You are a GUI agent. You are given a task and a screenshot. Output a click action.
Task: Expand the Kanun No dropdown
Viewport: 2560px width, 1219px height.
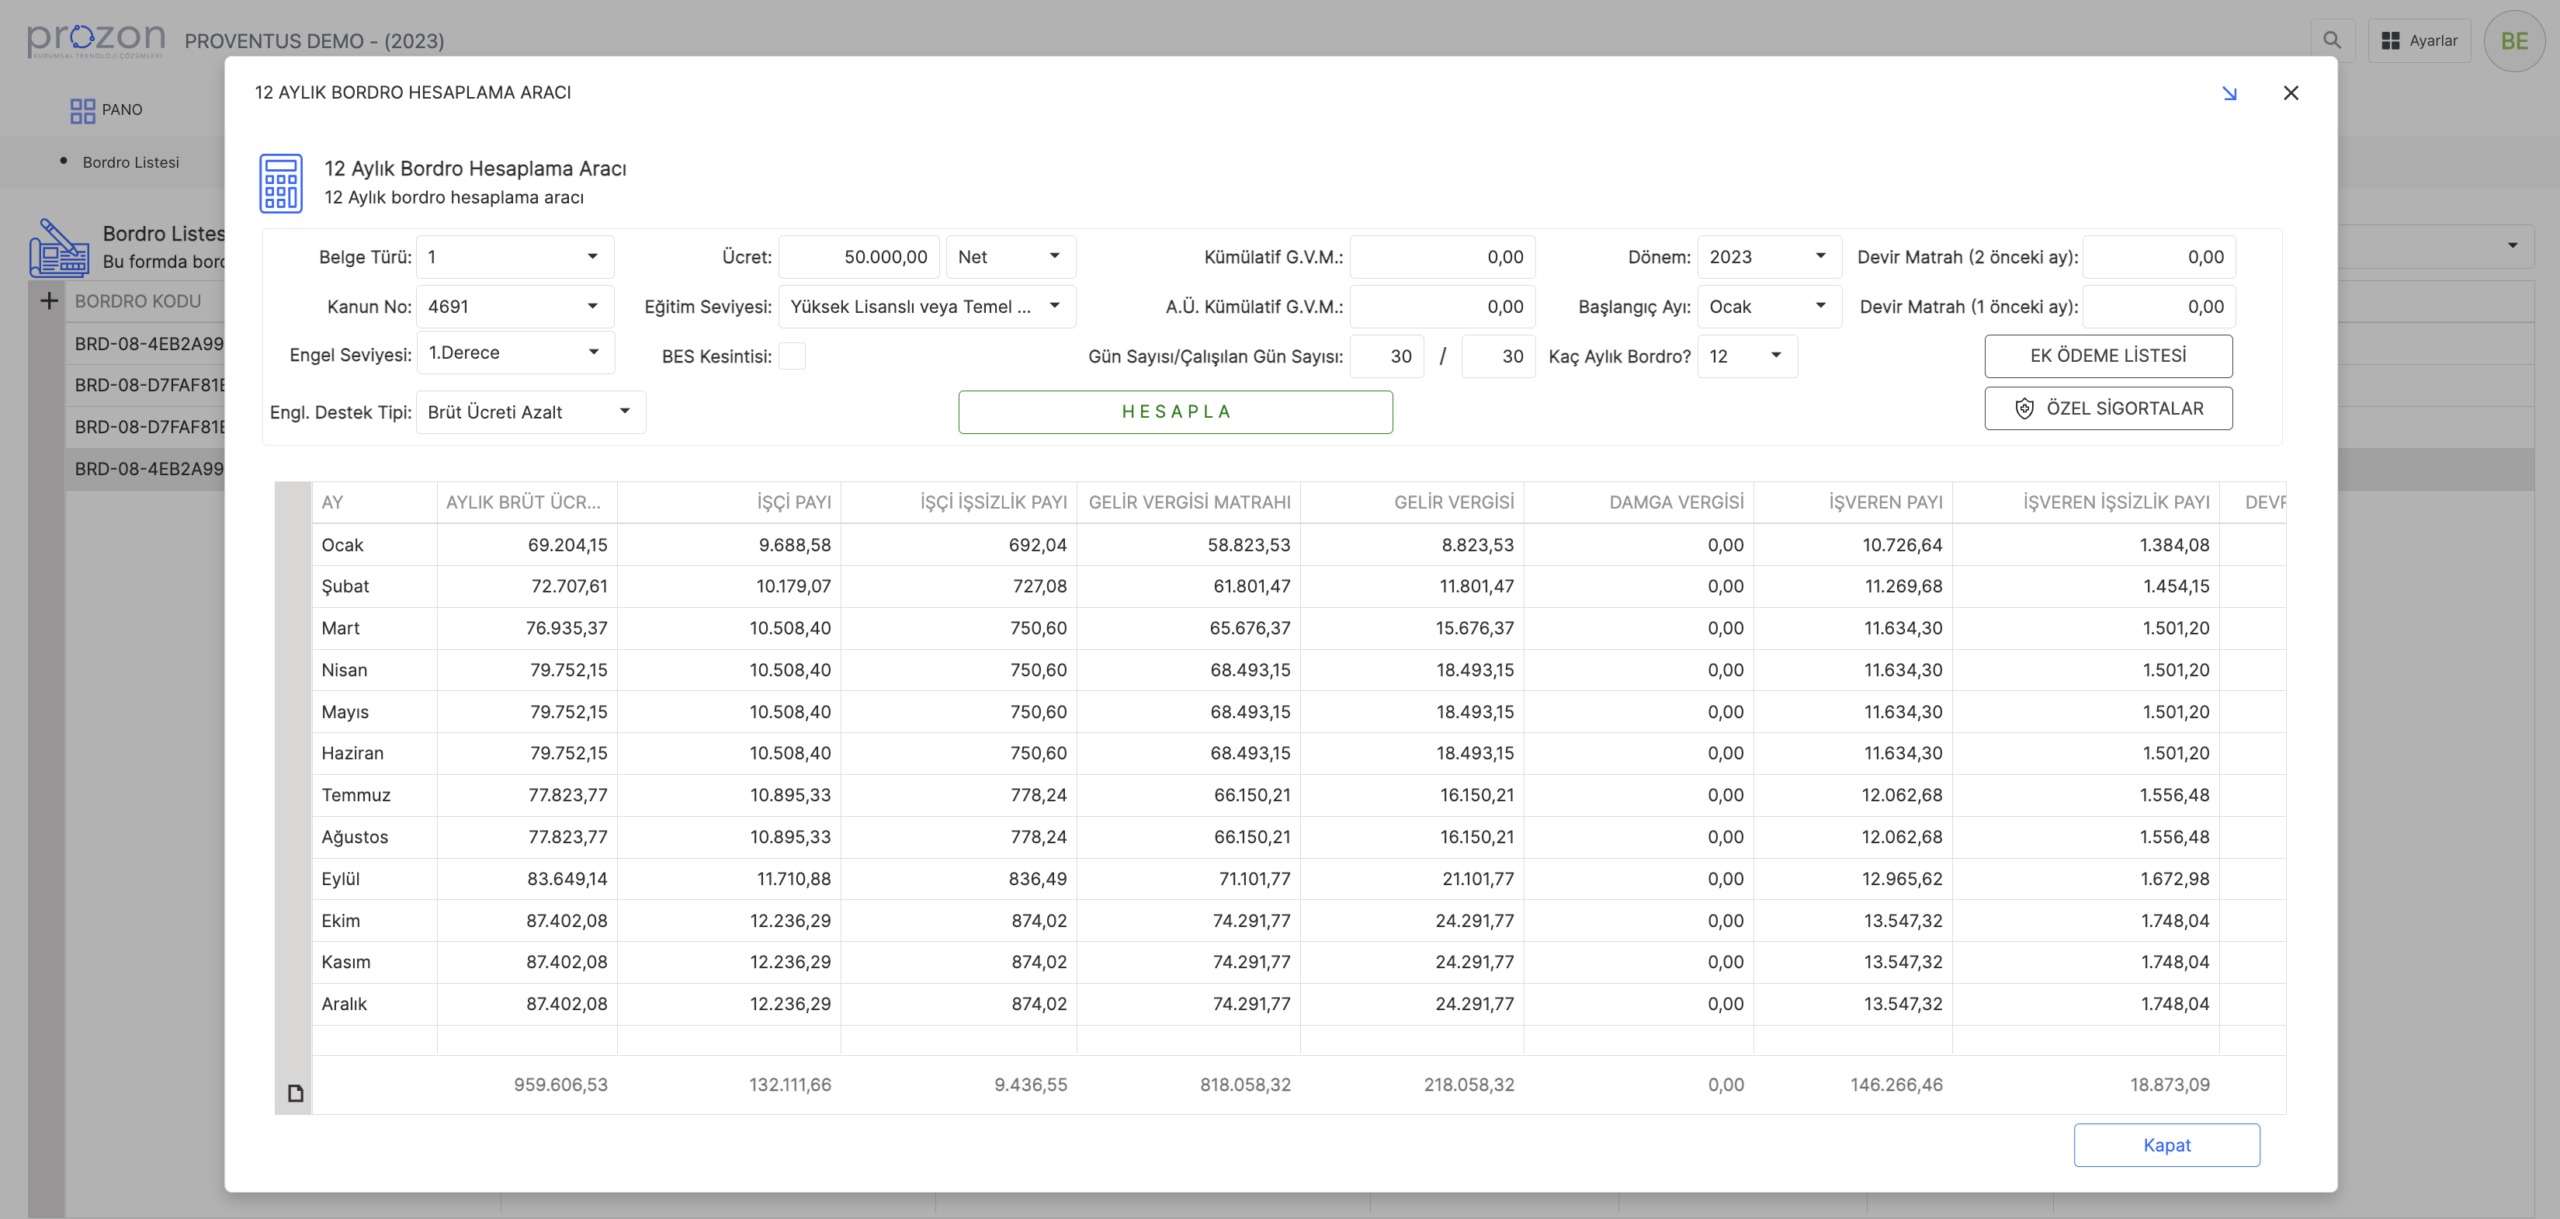tap(514, 307)
